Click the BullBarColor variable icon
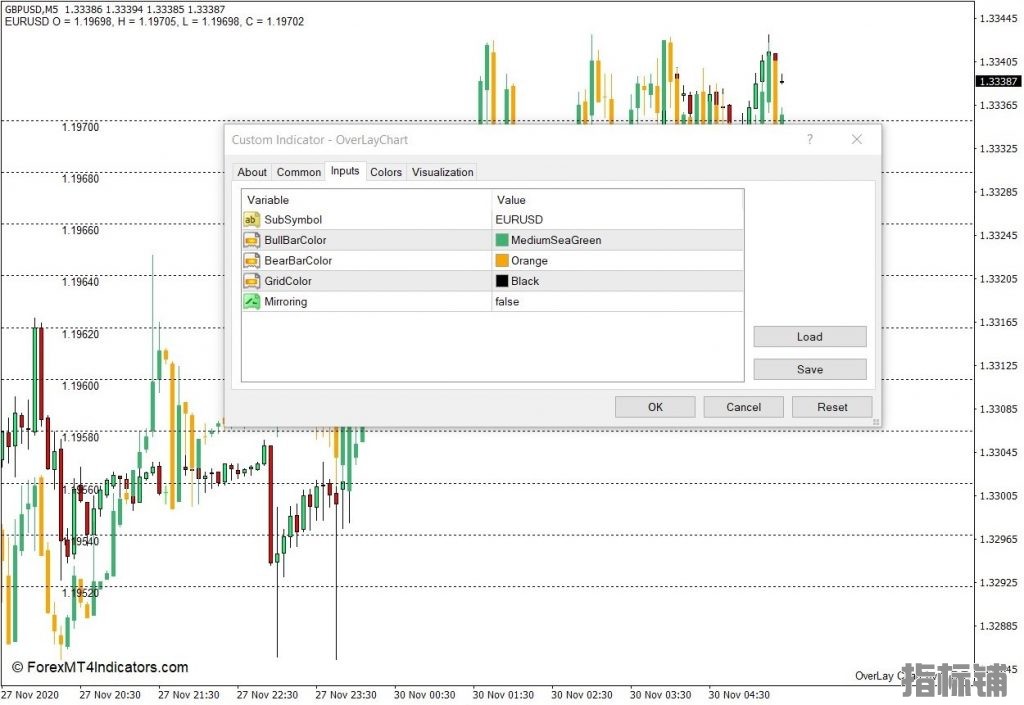The width and height of the screenshot is (1024, 705). pyautogui.click(x=252, y=240)
